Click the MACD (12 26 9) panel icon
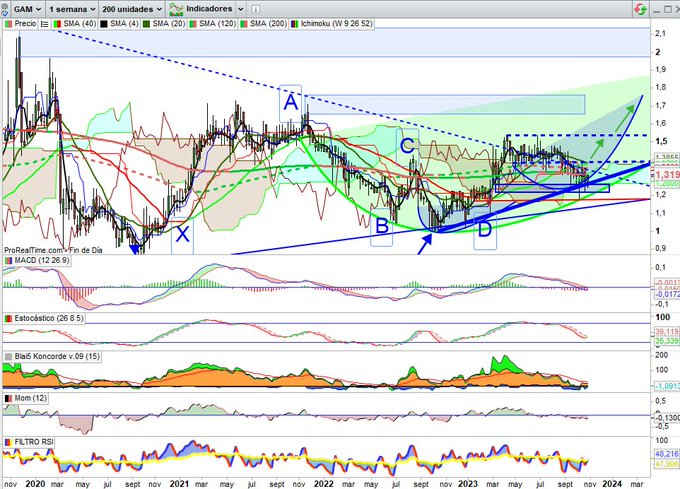680x489 pixels. pyautogui.click(x=8, y=261)
